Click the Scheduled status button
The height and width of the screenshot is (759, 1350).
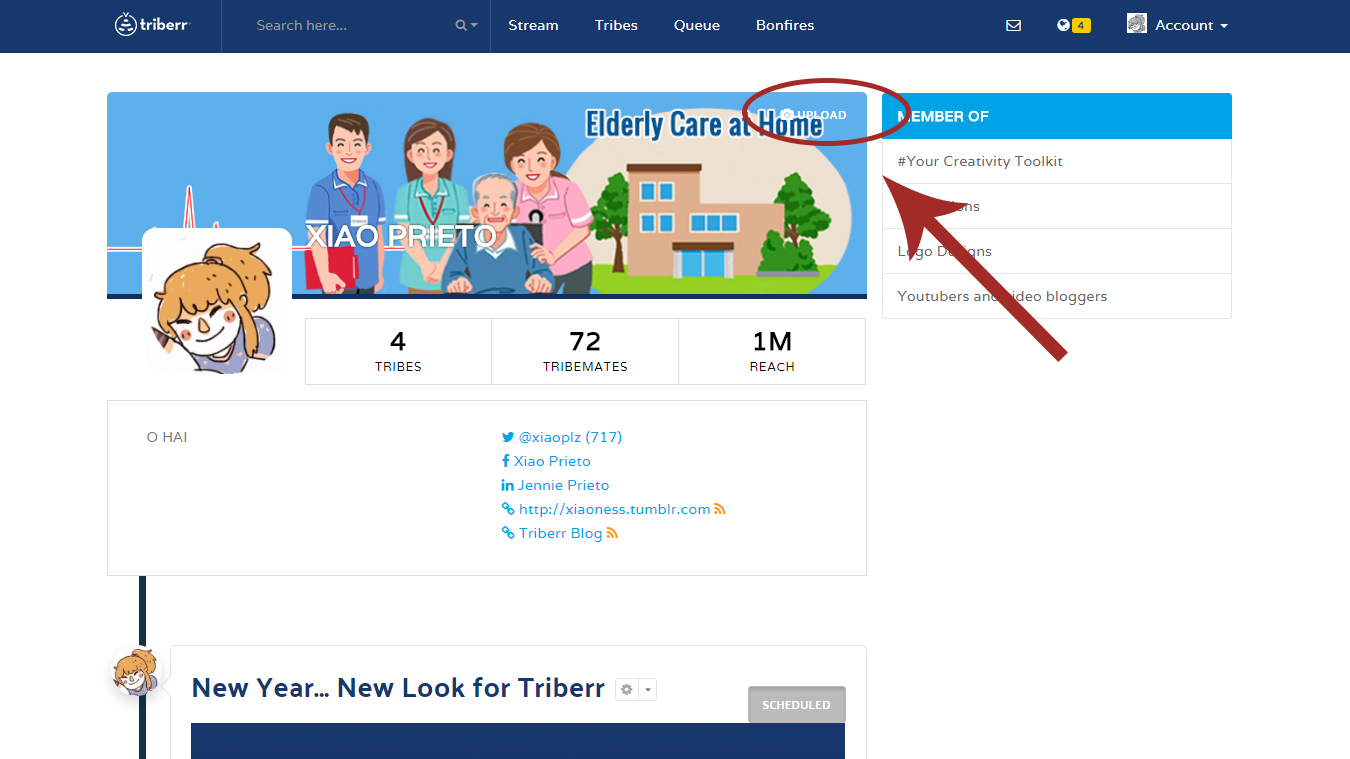point(796,705)
